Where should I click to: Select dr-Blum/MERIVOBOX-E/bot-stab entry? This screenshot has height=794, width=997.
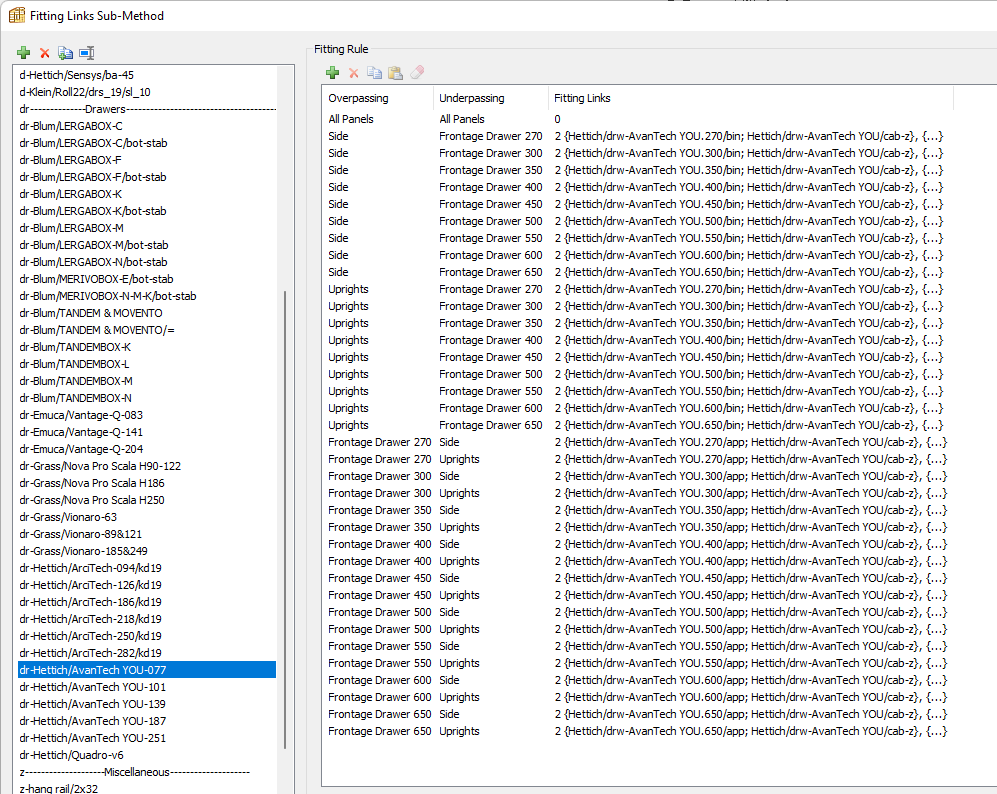[x=147, y=279]
